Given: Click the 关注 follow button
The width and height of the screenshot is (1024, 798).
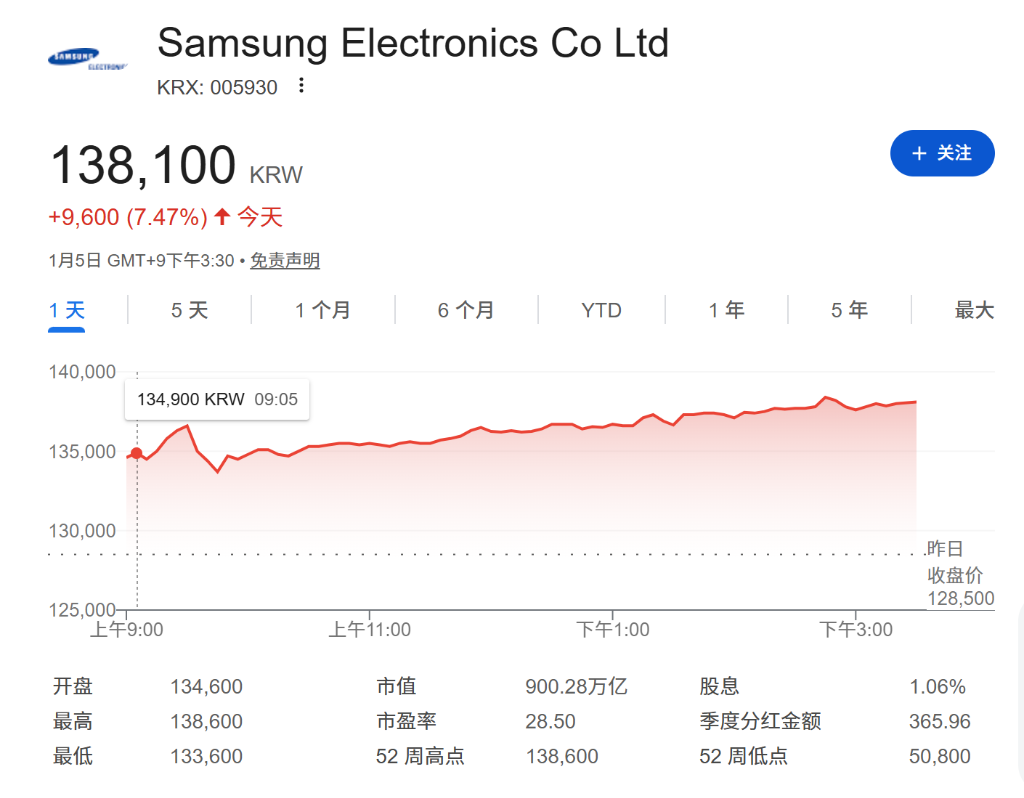Looking at the screenshot, I should (x=942, y=153).
